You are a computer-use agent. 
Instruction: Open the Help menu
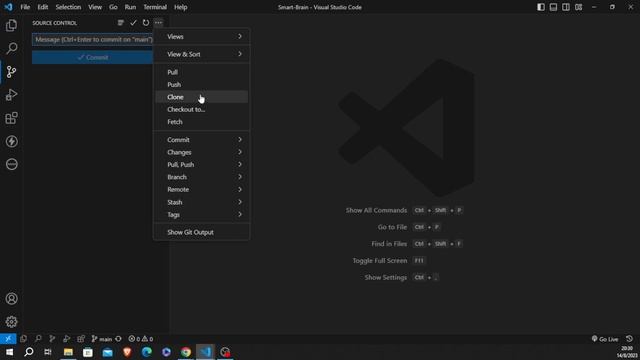point(180,7)
